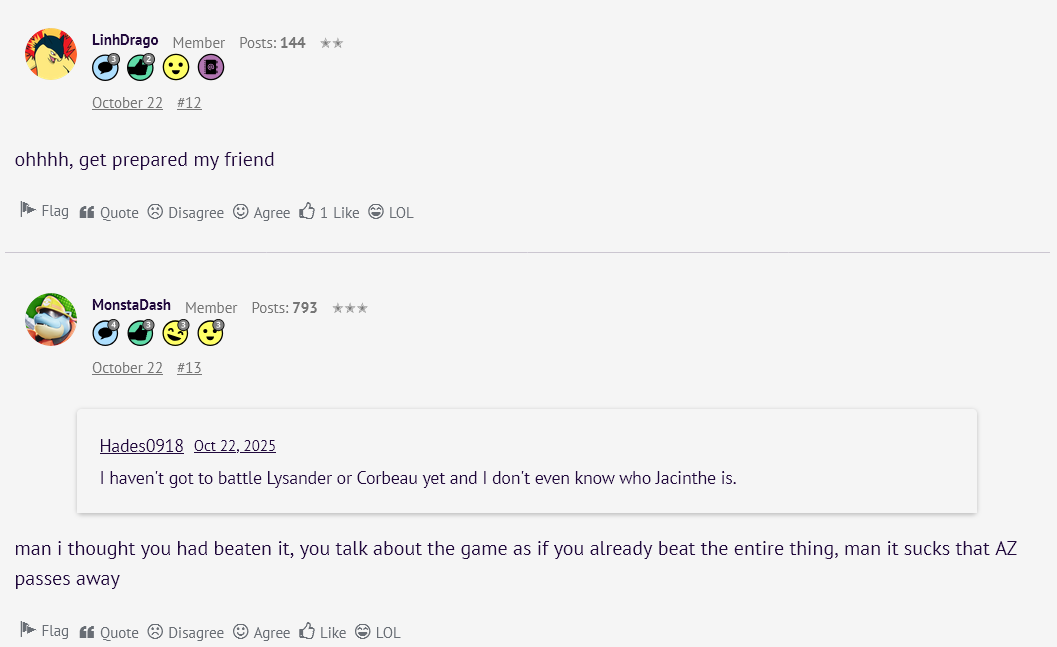This screenshot has width=1057, height=647.
Task: Click the October 22 timestamp under MonstaDash
Action: [x=127, y=367]
